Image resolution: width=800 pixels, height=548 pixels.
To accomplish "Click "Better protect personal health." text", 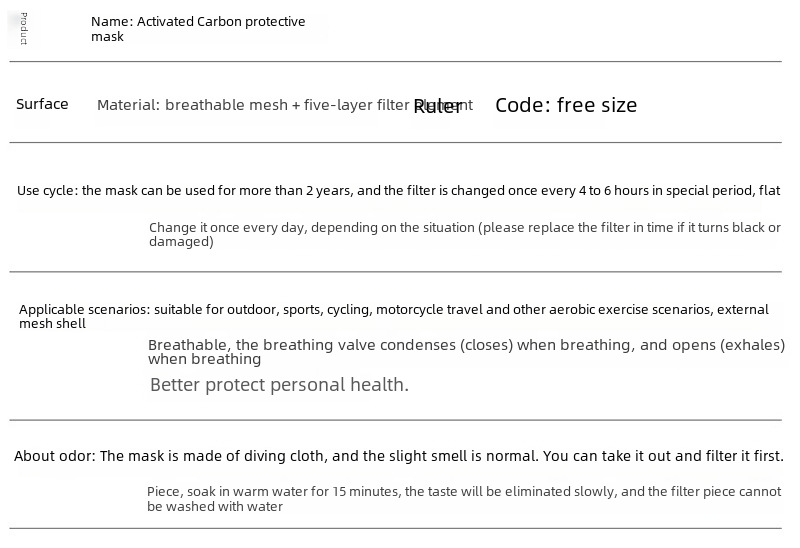I will point(280,385).
